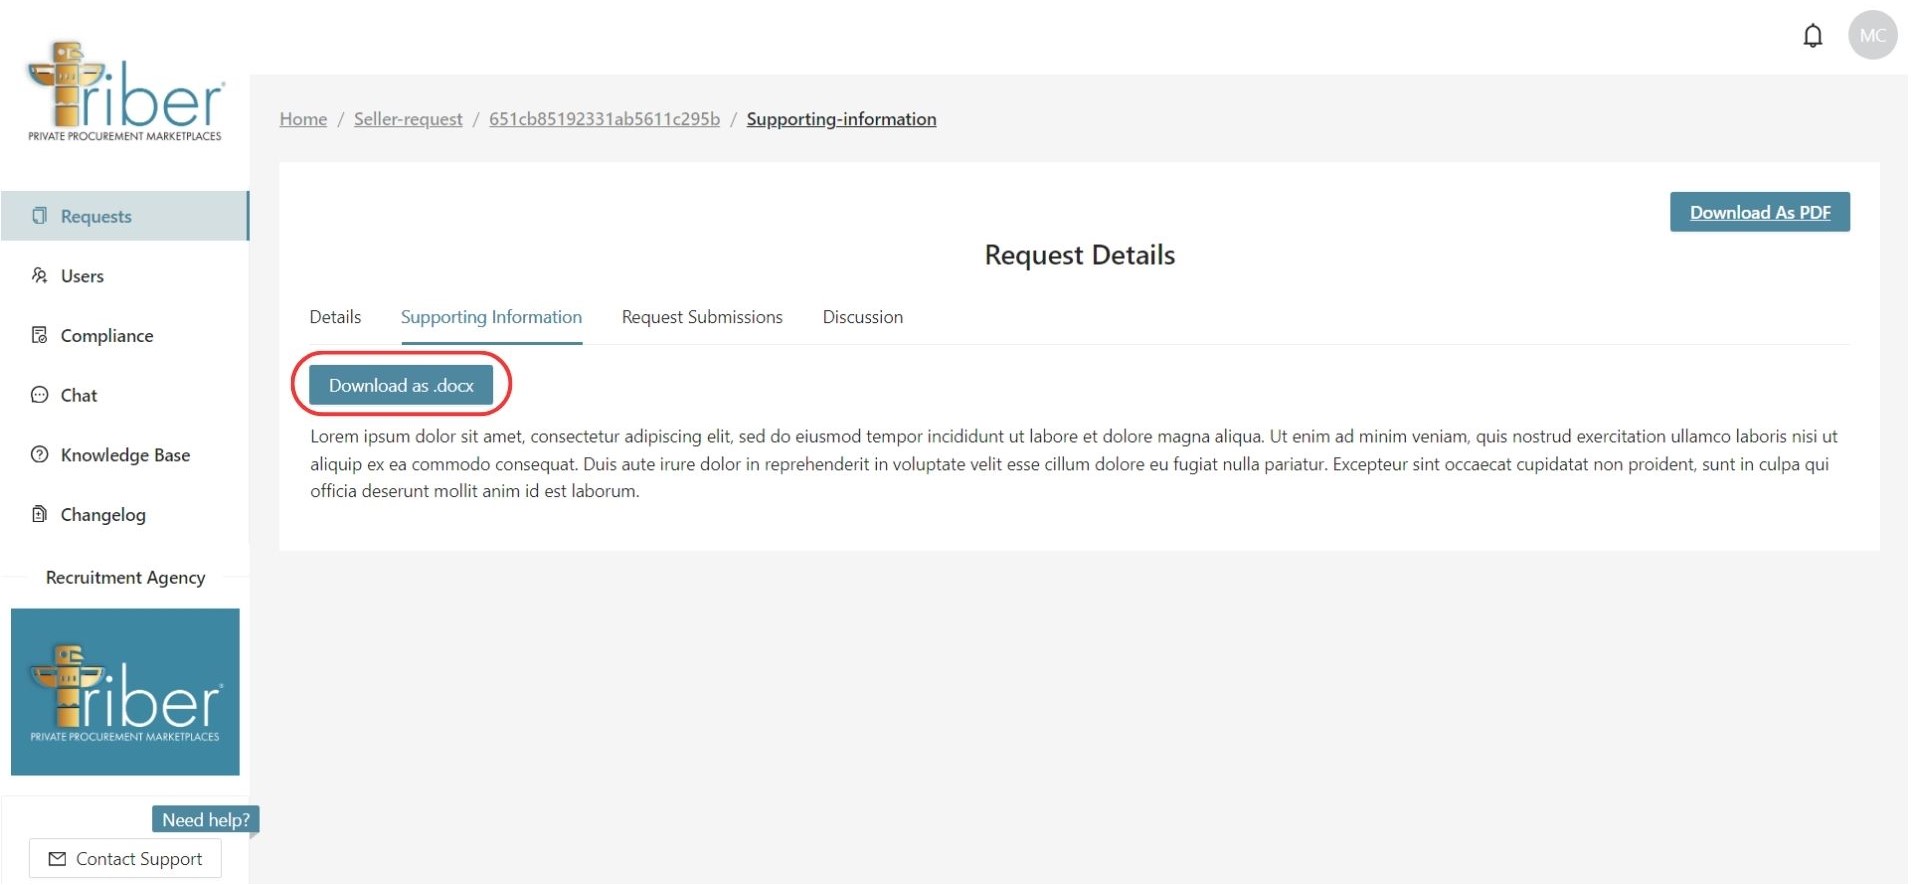Click the envelope icon in Contact Support
This screenshot has width=1920, height=885.
click(x=57, y=859)
